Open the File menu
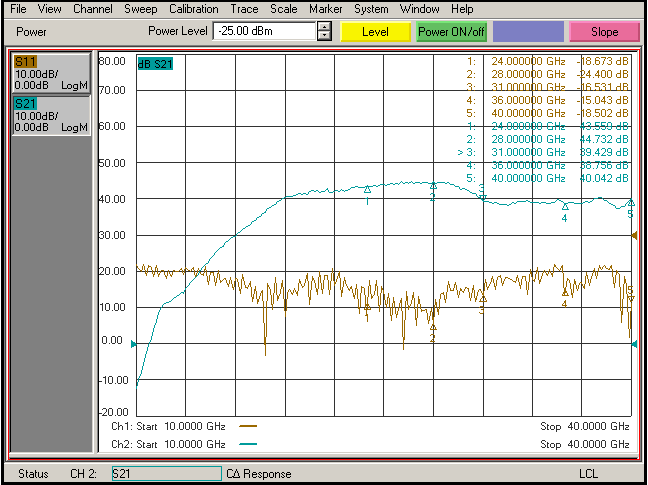 [x=18, y=9]
